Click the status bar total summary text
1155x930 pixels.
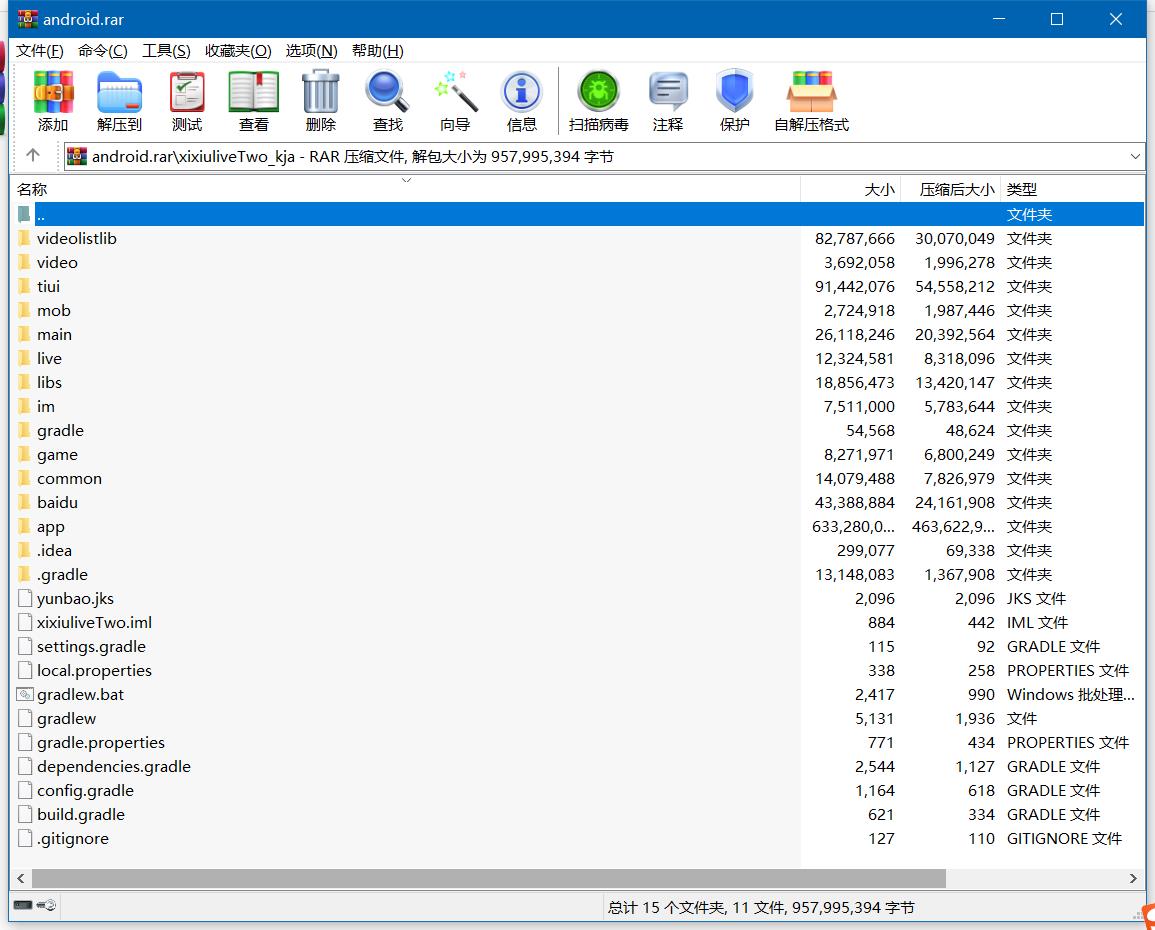tap(761, 907)
